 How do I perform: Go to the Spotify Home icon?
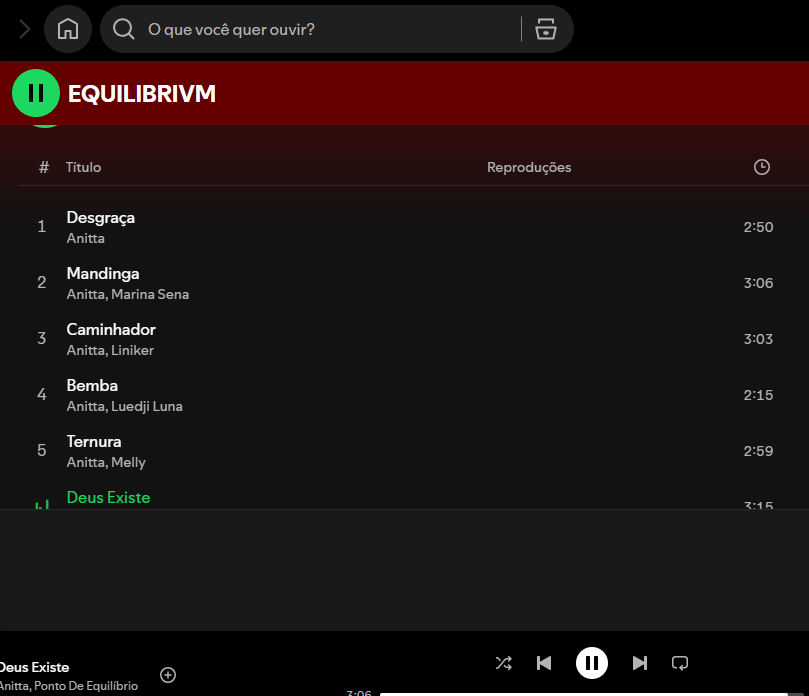click(x=68, y=29)
